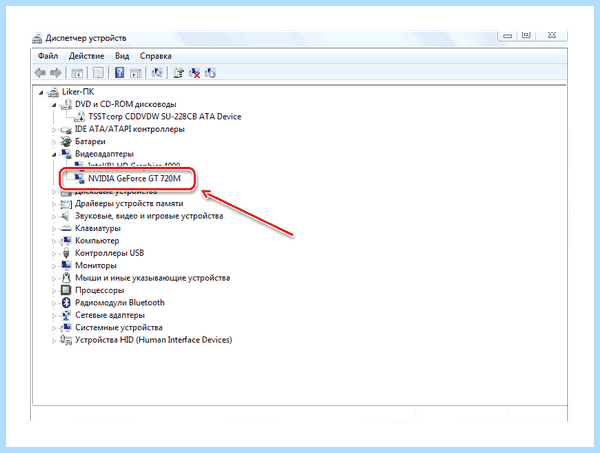Click the Device Manager title bar icon
The width and height of the screenshot is (600, 453).
(37, 38)
